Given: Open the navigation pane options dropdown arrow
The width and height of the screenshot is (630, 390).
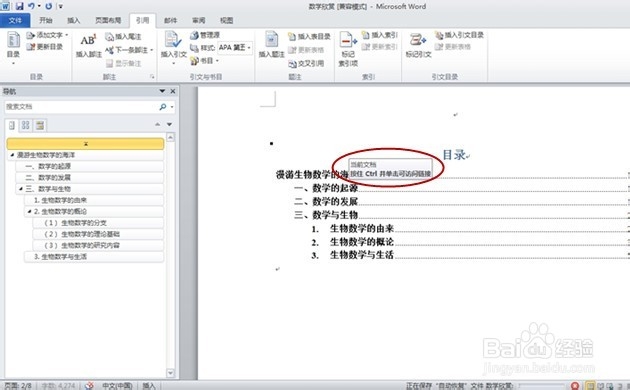Looking at the screenshot, I should point(162,91).
